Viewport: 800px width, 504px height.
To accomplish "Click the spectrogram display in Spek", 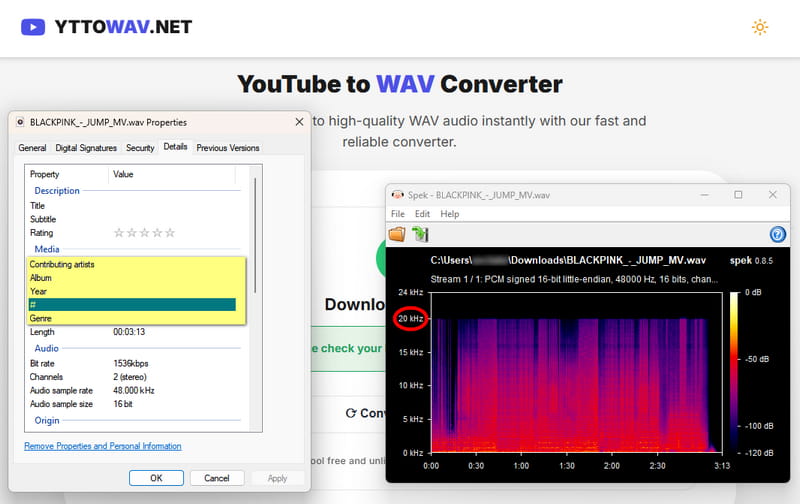I will (577, 372).
